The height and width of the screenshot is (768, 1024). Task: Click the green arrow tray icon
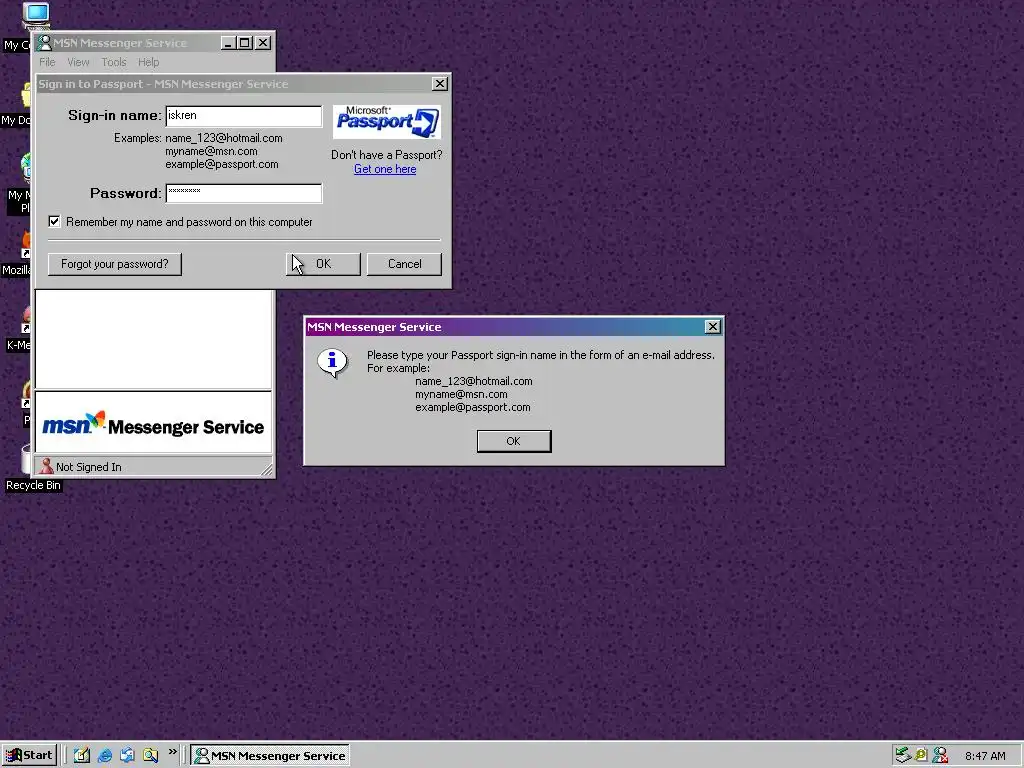coord(903,756)
